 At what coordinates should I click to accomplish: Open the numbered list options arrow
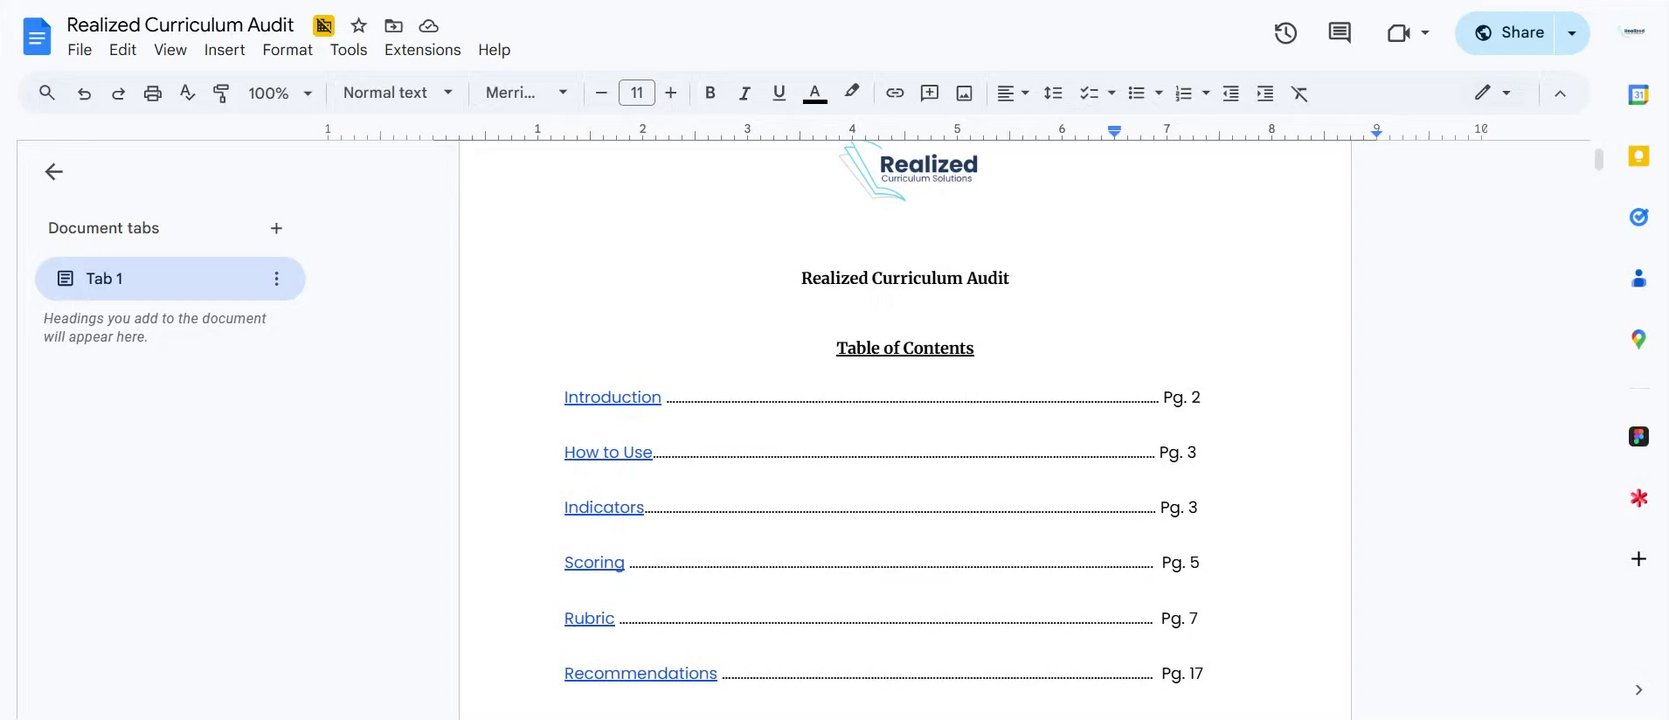[x=1206, y=93]
